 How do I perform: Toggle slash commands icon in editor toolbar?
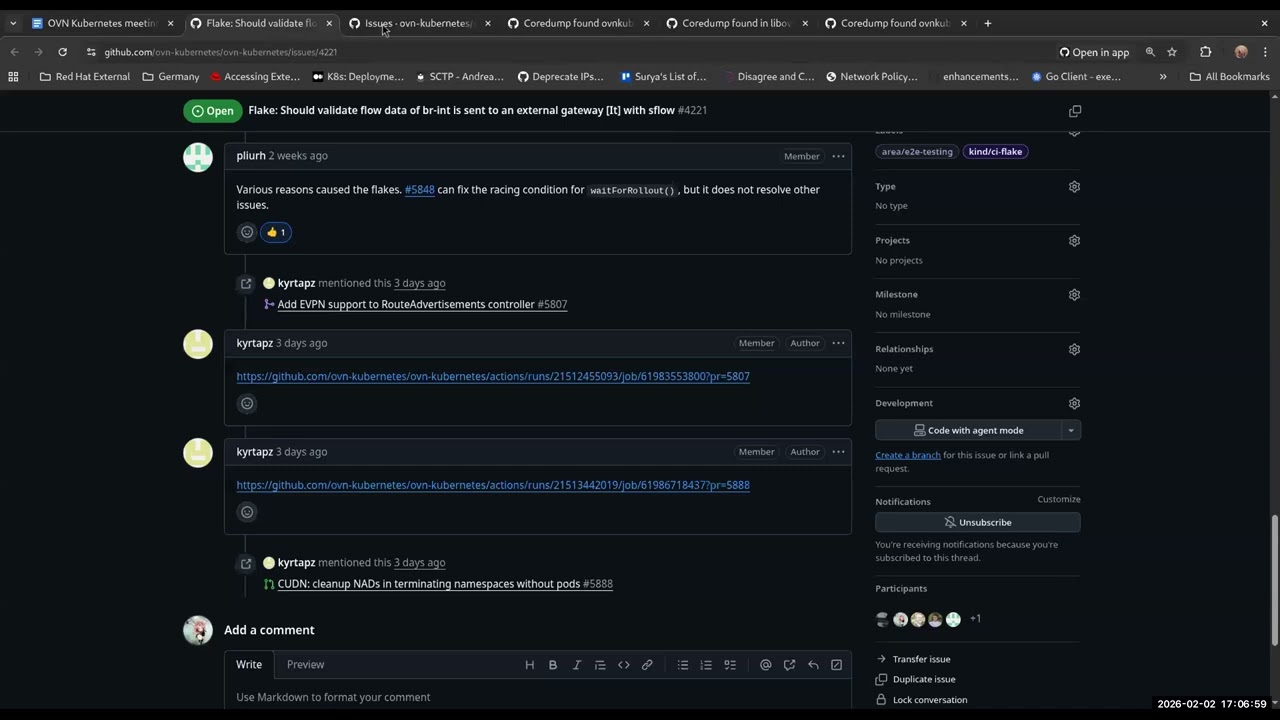click(x=837, y=665)
